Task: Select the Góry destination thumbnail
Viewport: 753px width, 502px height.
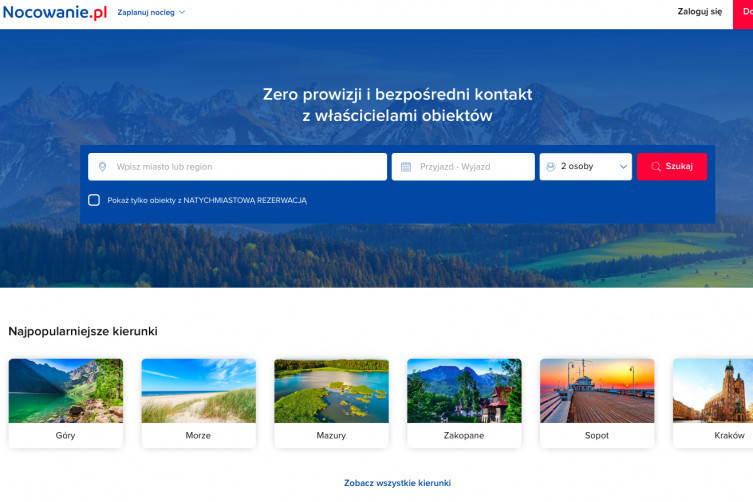Action: coord(66,391)
